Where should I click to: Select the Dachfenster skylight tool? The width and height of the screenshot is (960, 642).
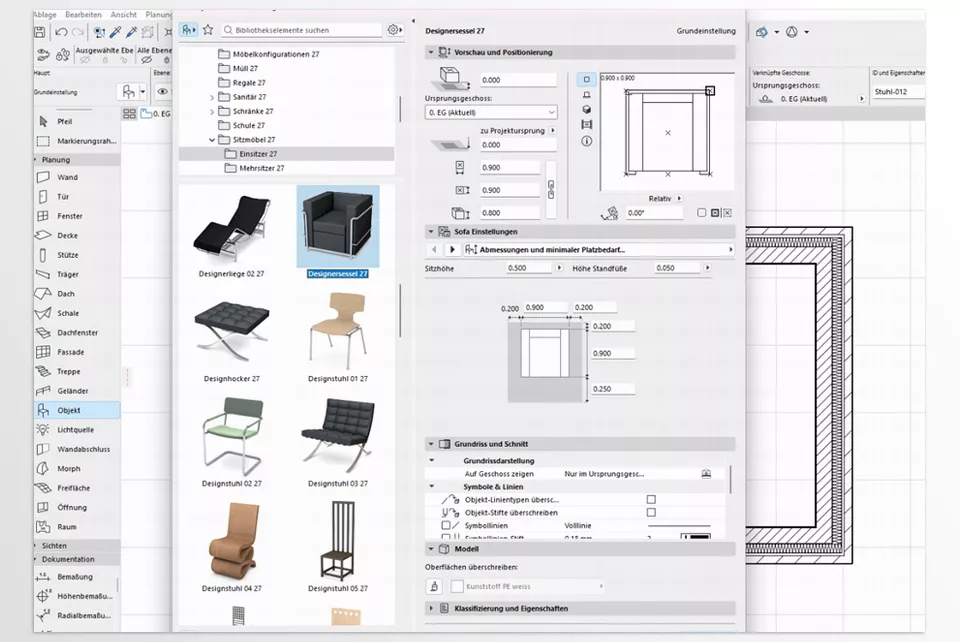(77, 332)
